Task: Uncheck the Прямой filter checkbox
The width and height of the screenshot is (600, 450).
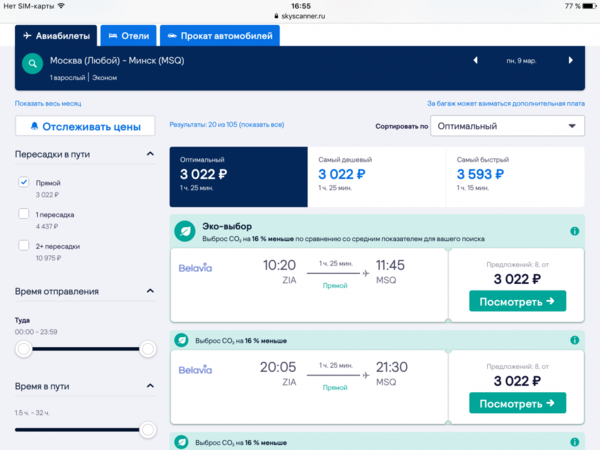Action: [24, 182]
